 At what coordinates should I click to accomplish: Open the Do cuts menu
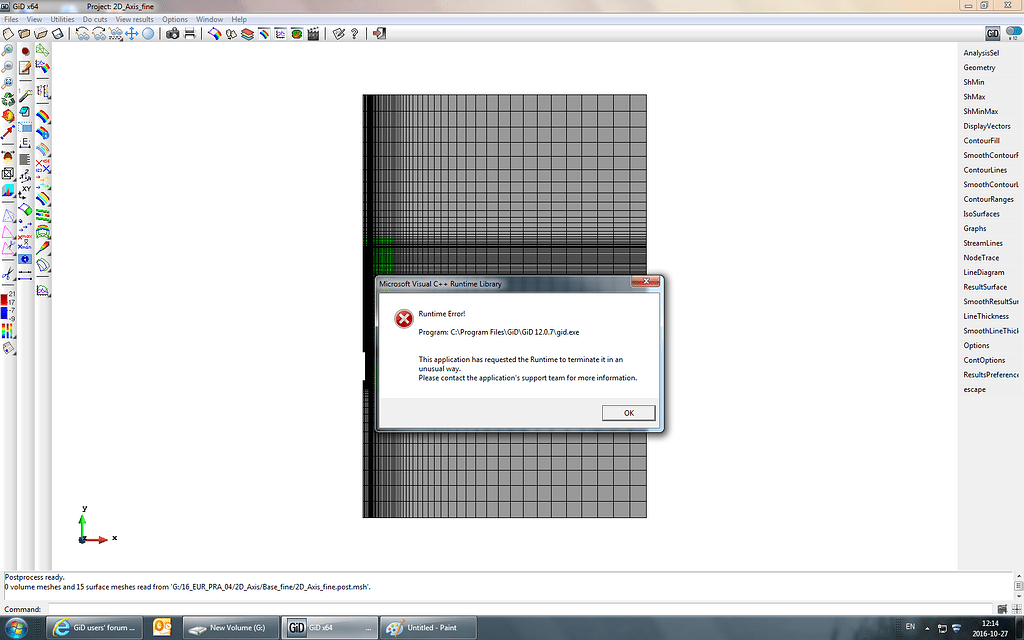[x=94, y=18]
